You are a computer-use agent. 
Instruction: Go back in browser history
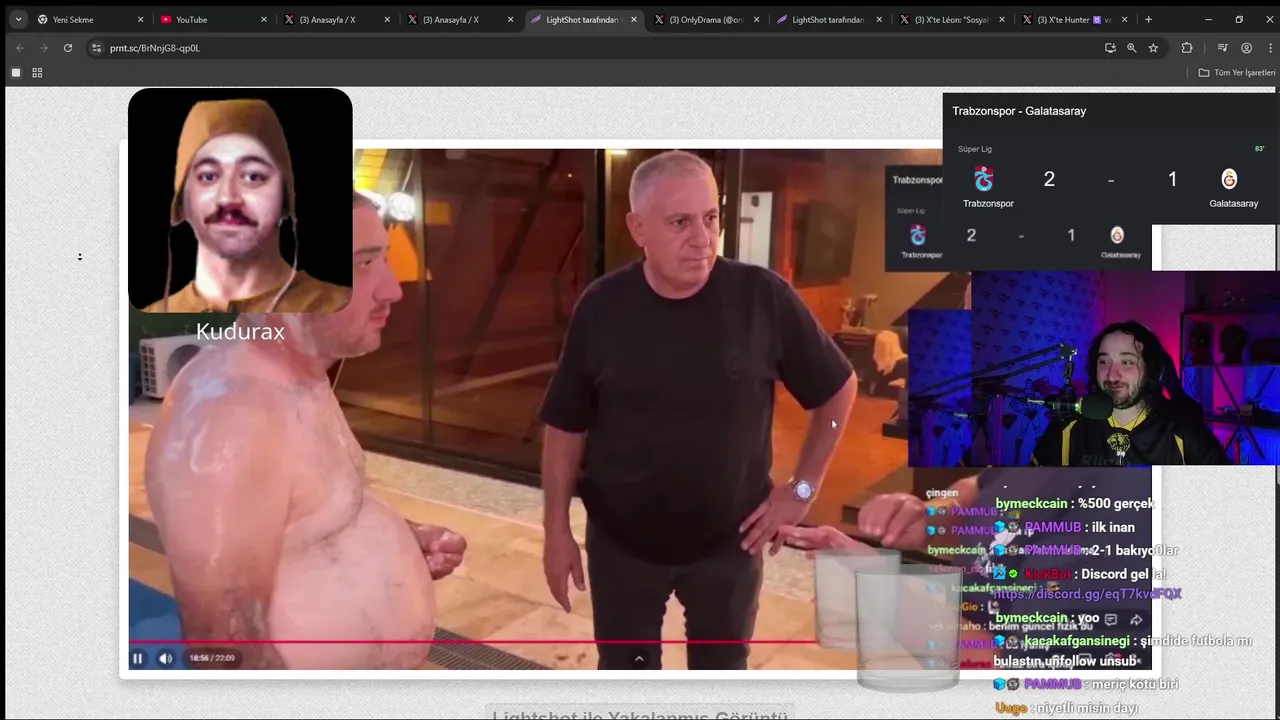pos(19,48)
